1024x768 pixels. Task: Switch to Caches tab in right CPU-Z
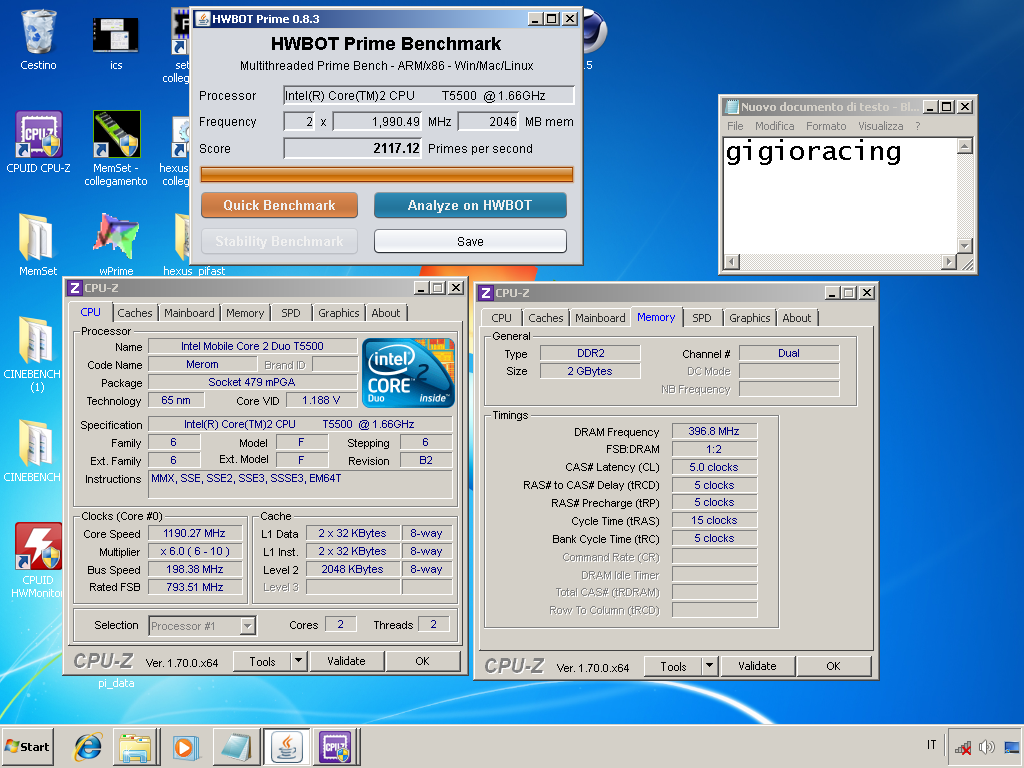click(545, 318)
